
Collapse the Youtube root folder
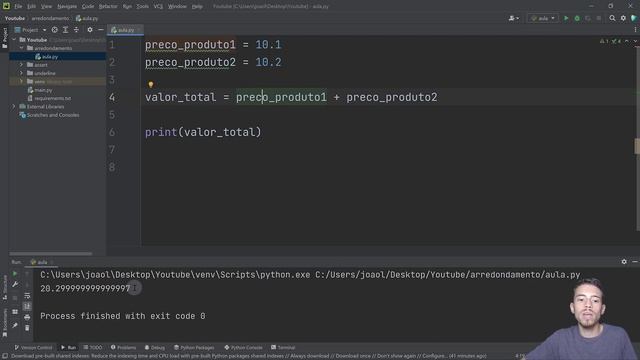14,40
